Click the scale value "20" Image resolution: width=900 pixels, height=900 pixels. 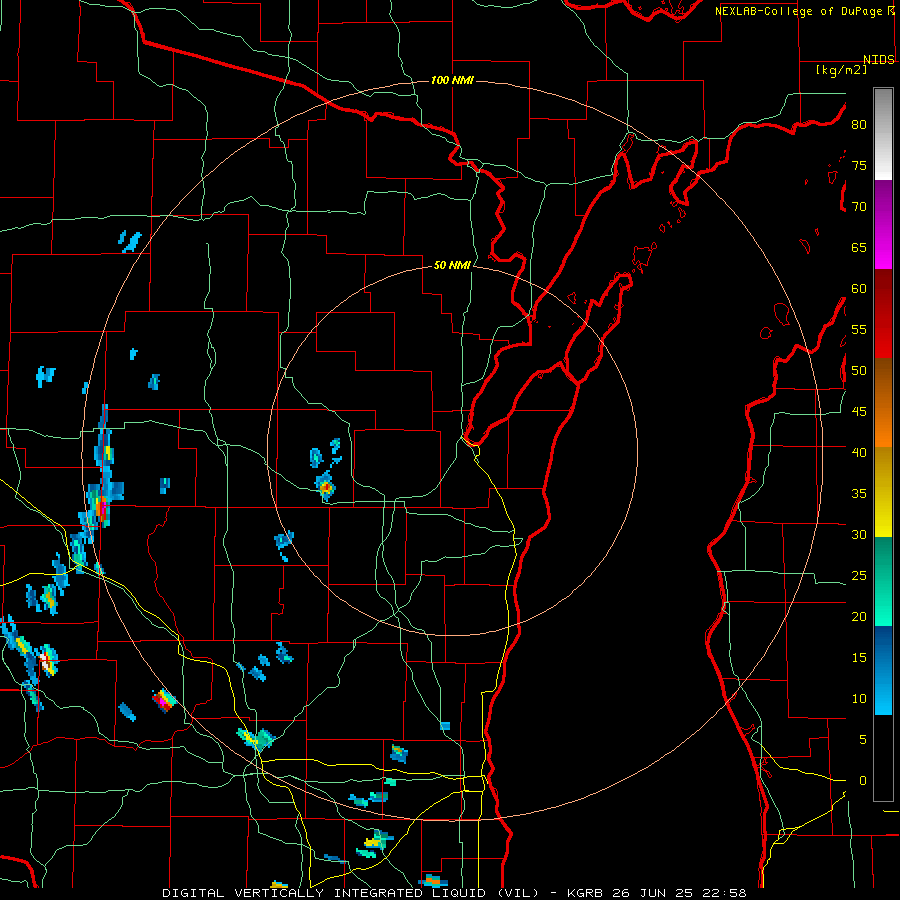(x=859, y=617)
